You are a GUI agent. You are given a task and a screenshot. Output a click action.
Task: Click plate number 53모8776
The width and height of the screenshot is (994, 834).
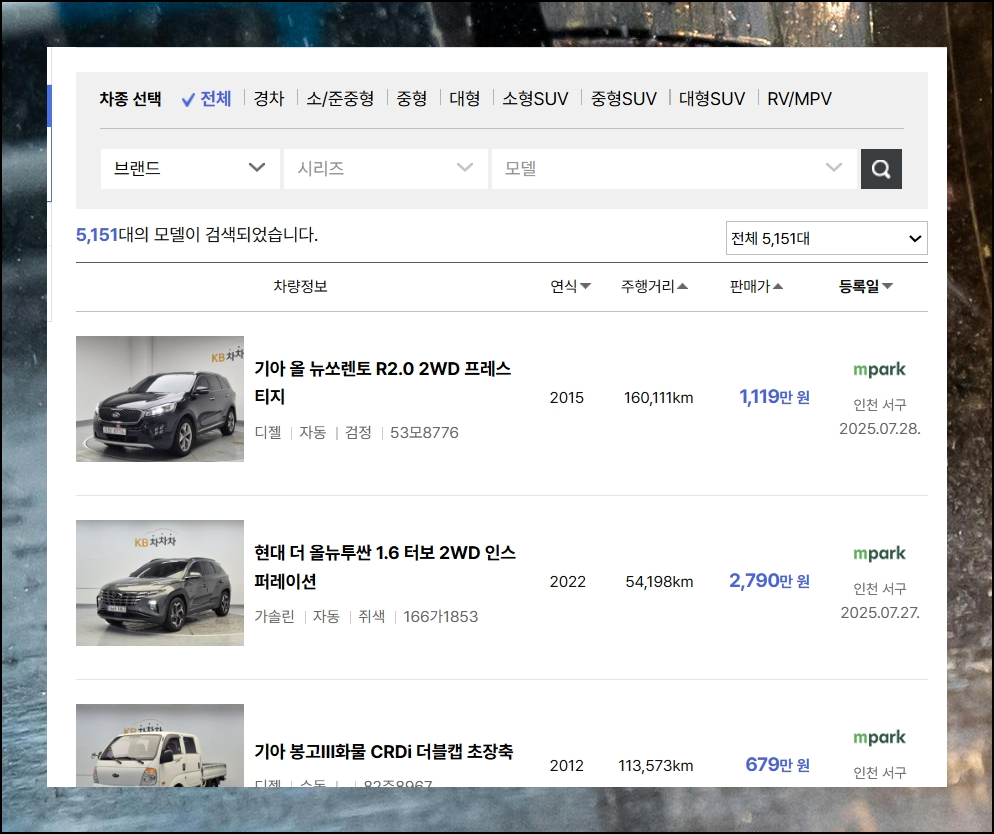coord(424,433)
